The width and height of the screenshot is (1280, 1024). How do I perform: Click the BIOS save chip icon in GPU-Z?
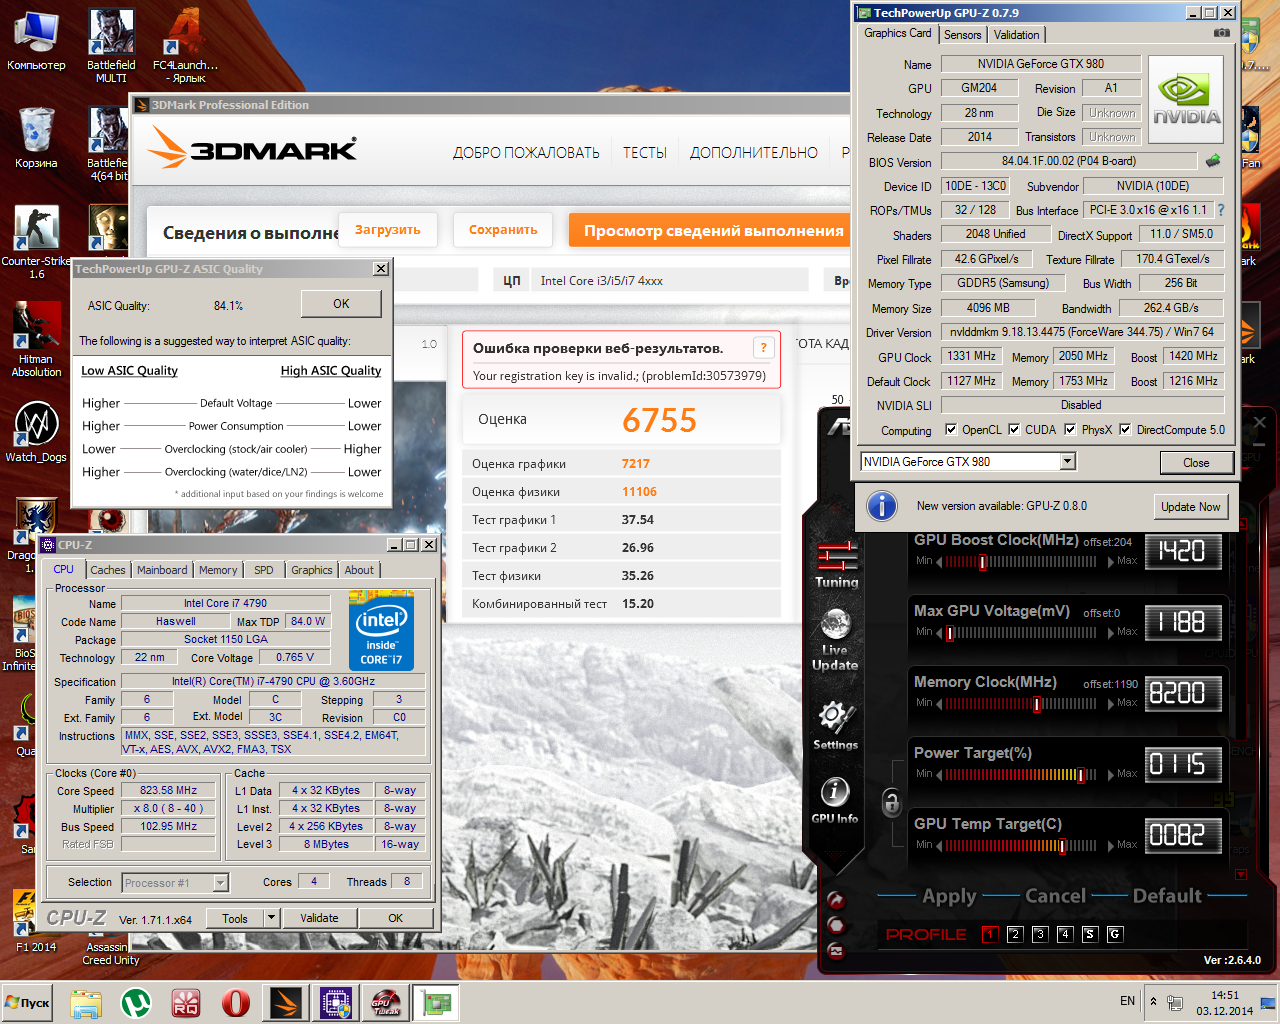click(1213, 160)
